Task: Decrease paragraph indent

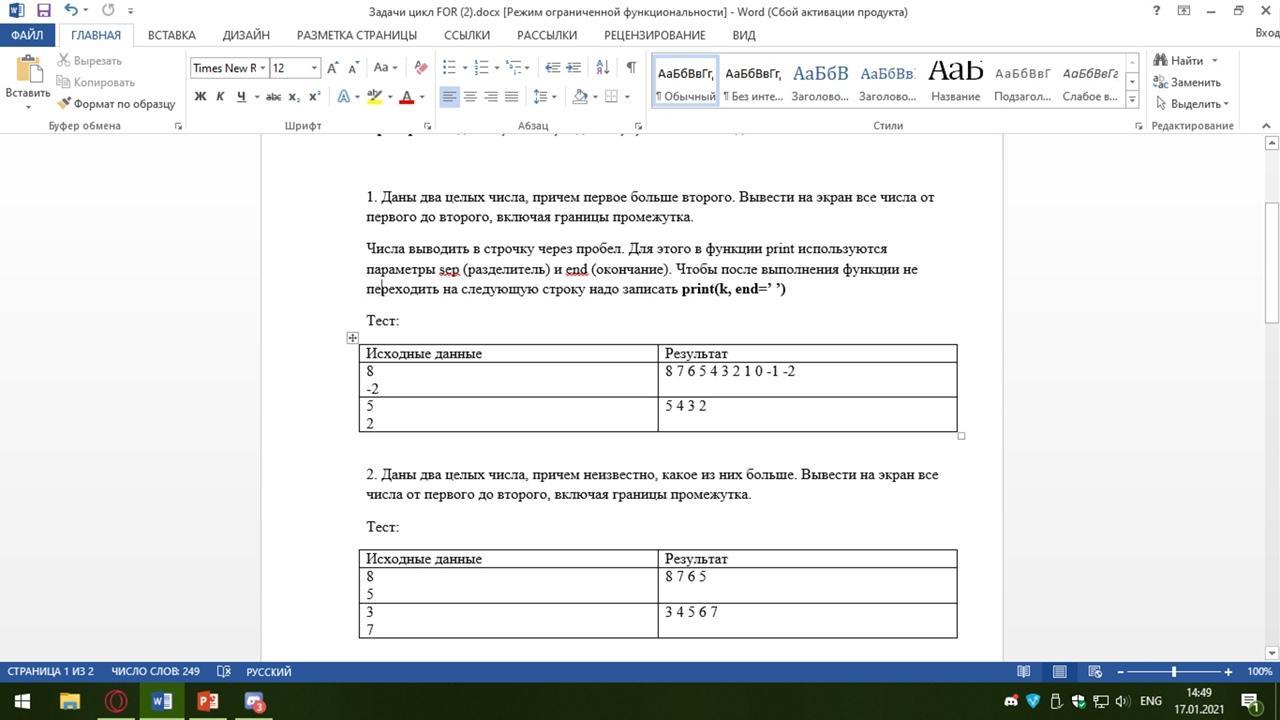Action: click(552, 68)
